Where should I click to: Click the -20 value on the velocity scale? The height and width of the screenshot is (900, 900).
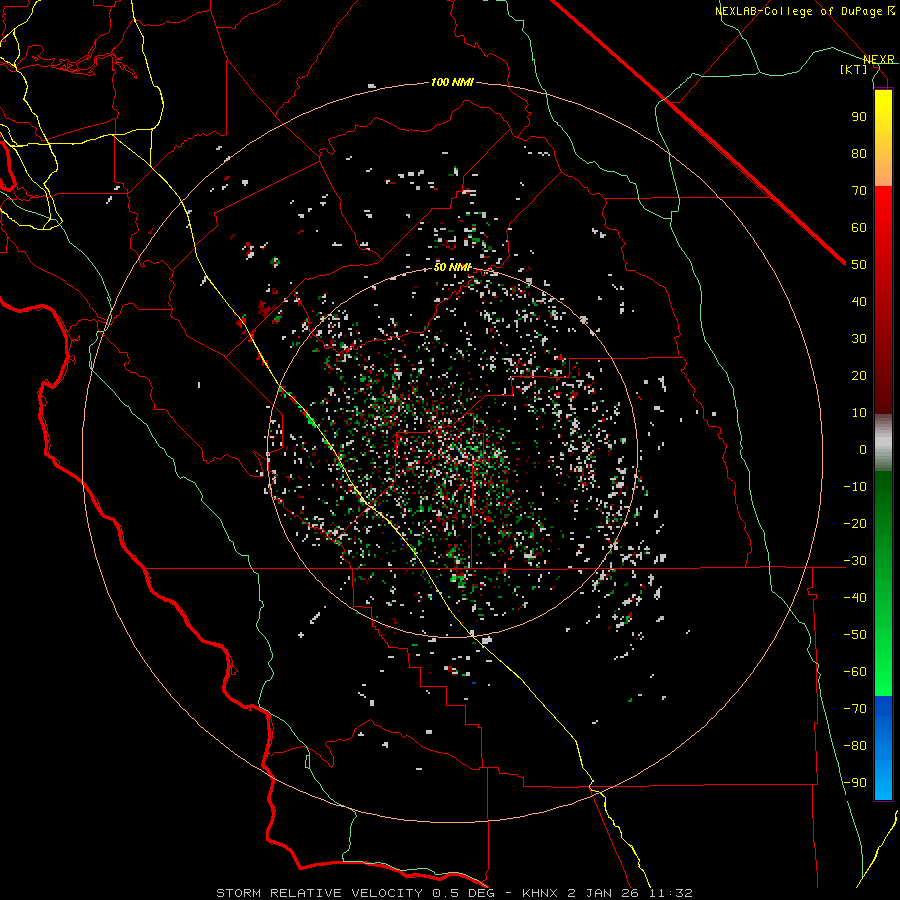point(855,524)
